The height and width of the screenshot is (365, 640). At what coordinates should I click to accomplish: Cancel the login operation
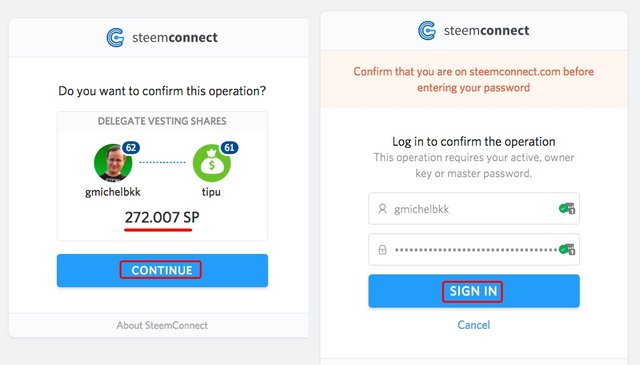pyautogui.click(x=474, y=325)
